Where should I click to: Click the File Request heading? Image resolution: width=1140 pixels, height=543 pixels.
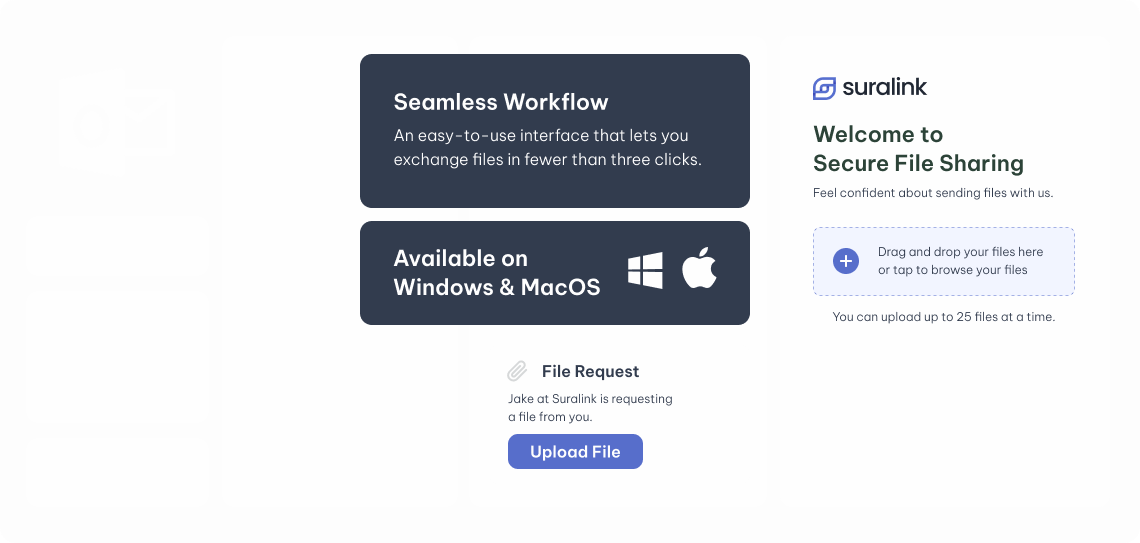click(x=590, y=371)
